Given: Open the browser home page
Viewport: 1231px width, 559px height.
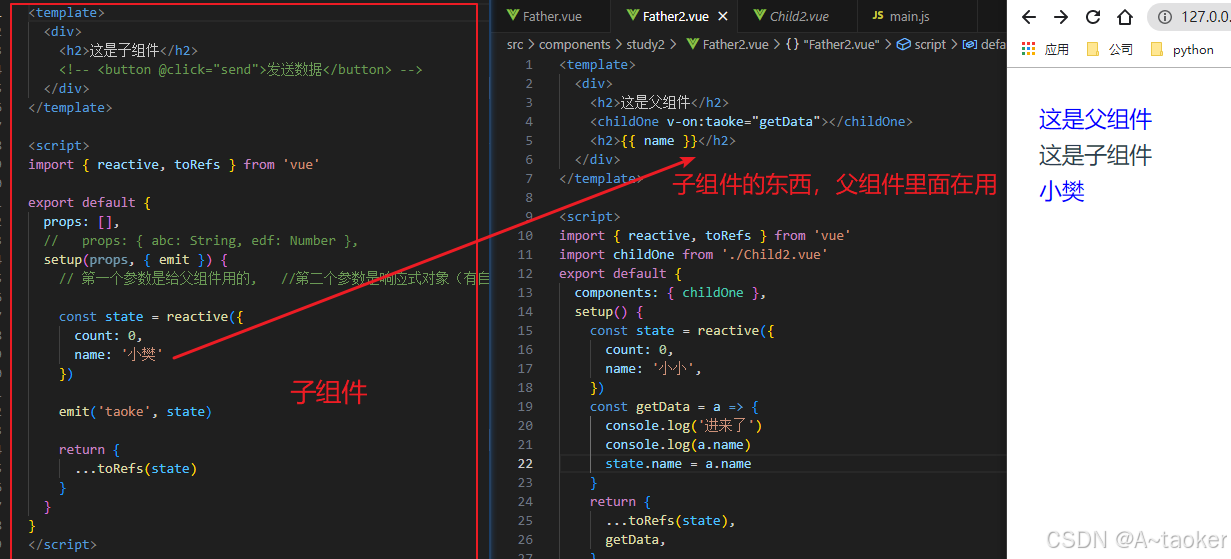Looking at the screenshot, I should [1125, 17].
